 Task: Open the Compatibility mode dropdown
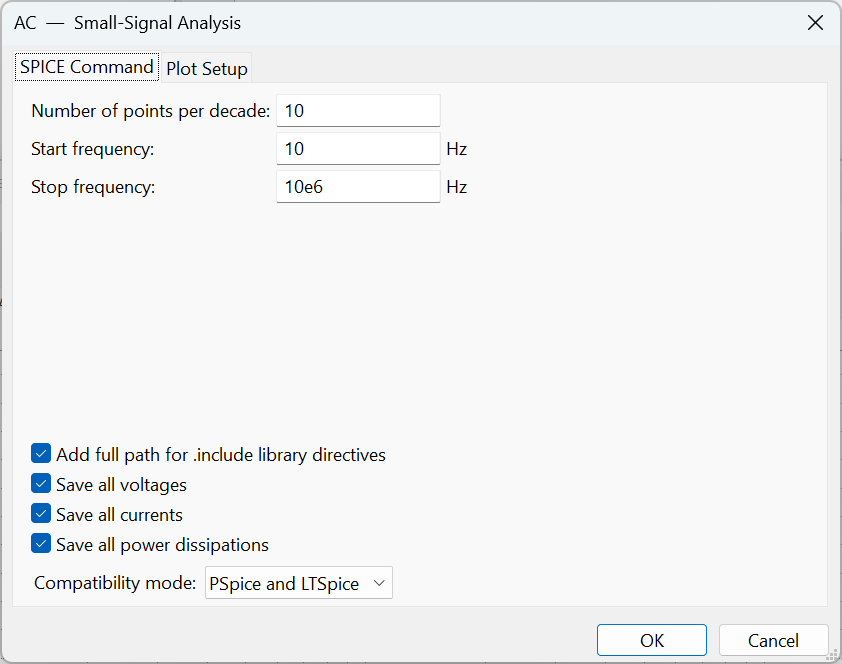pos(298,583)
